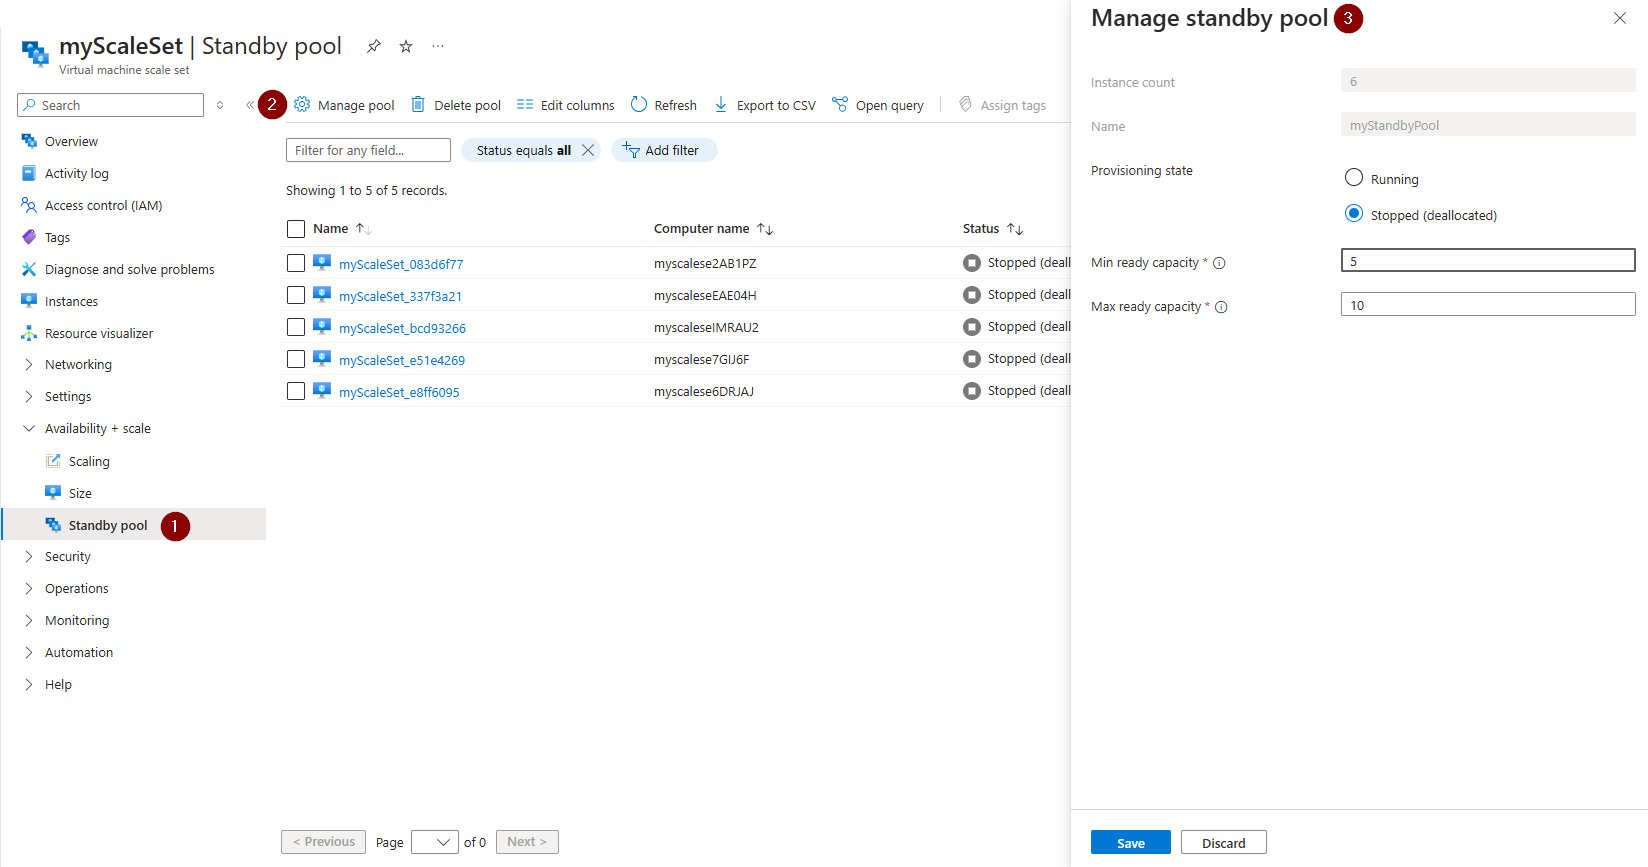Click the Open query icon
Image resolution: width=1648 pixels, height=867 pixels.
click(x=840, y=104)
